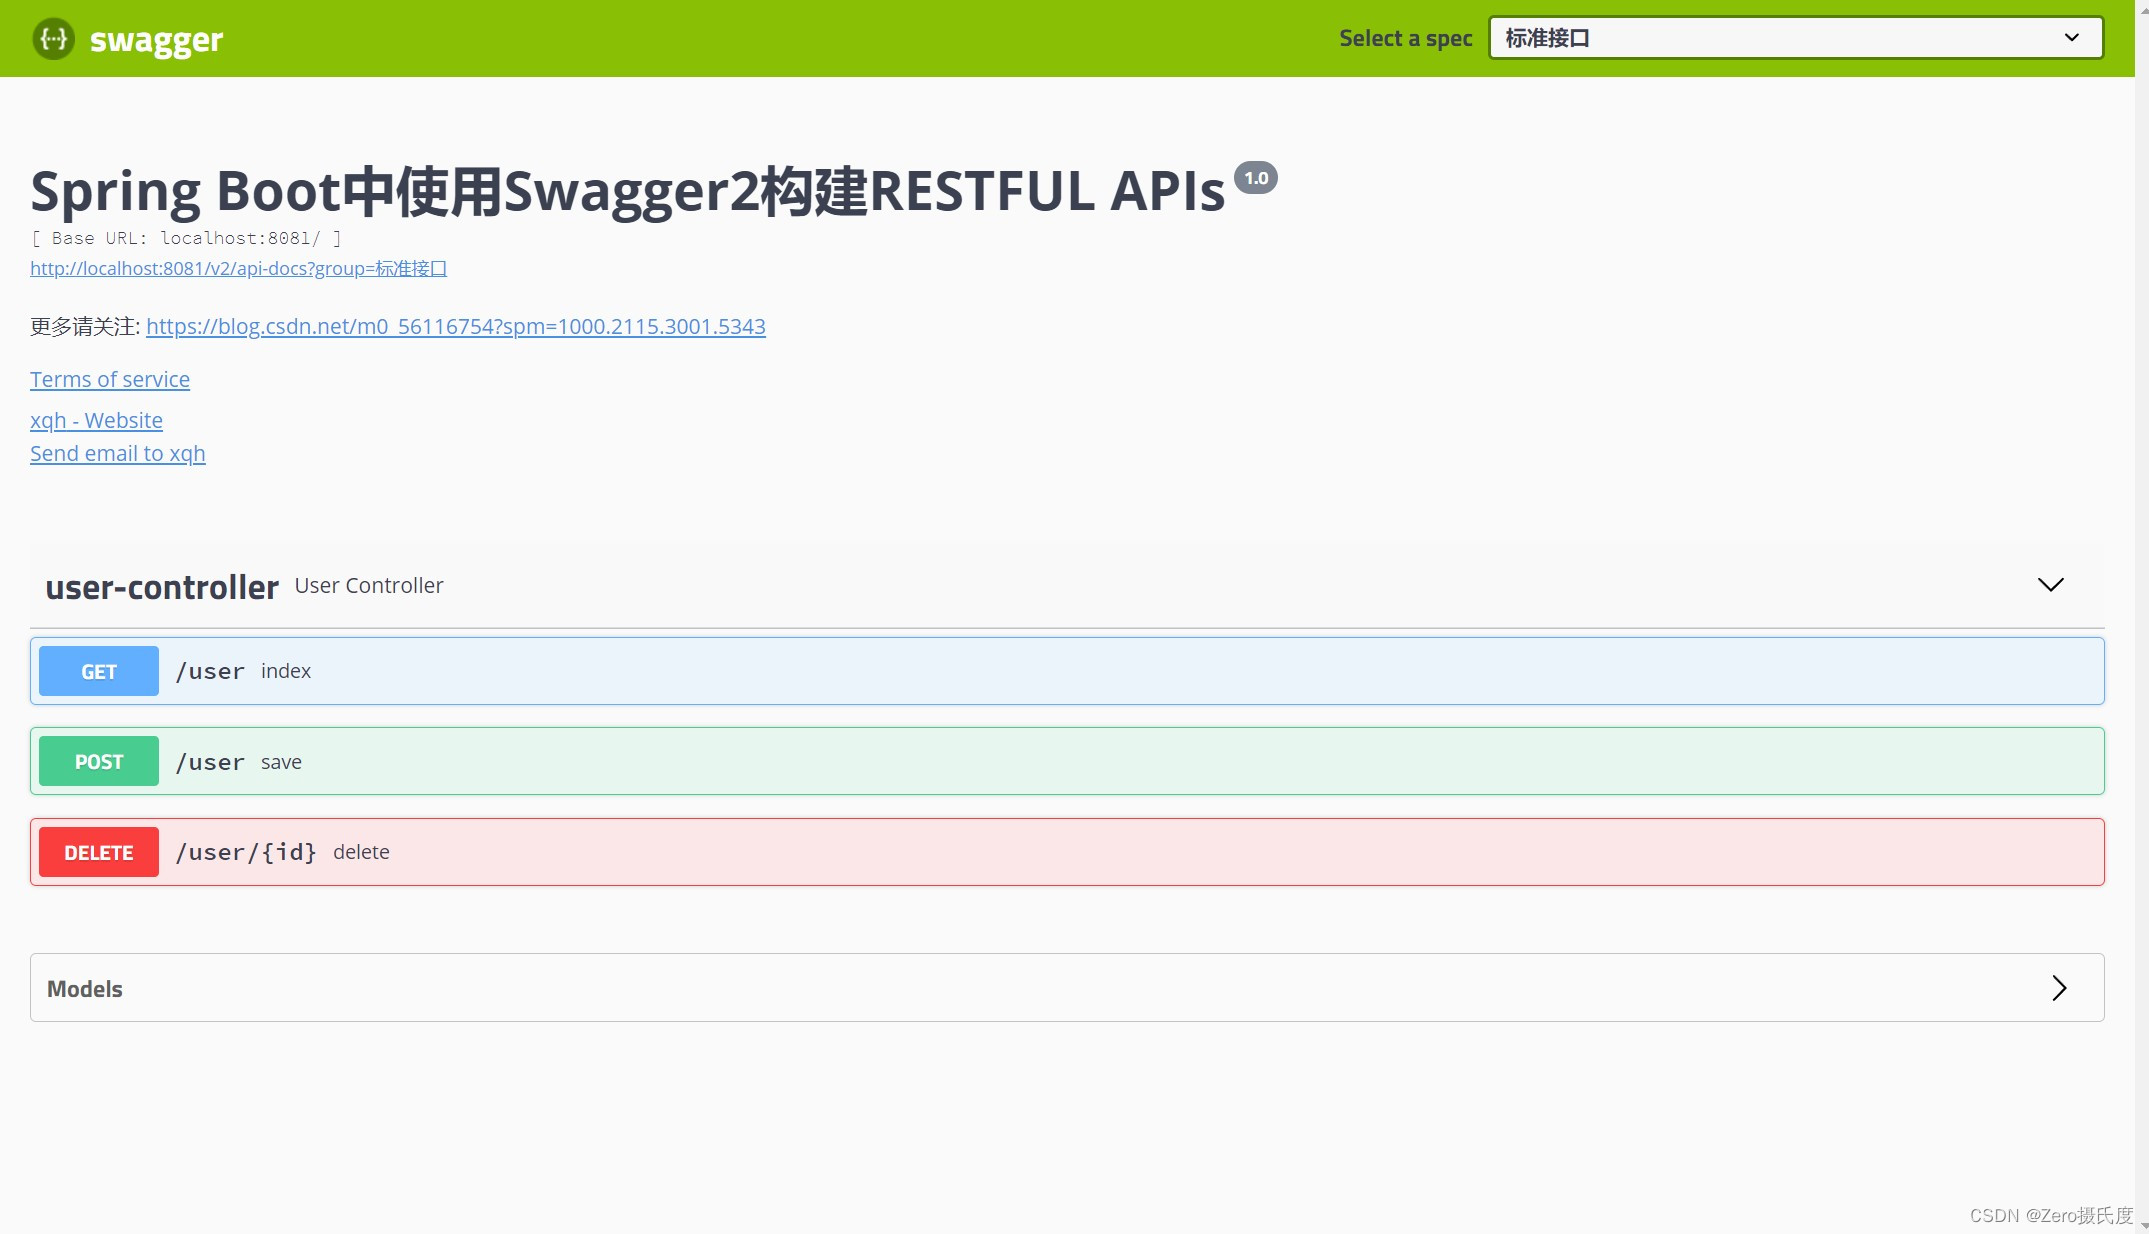Click the User Controller description text
The image size is (2149, 1234).
[x=369, y=586]
